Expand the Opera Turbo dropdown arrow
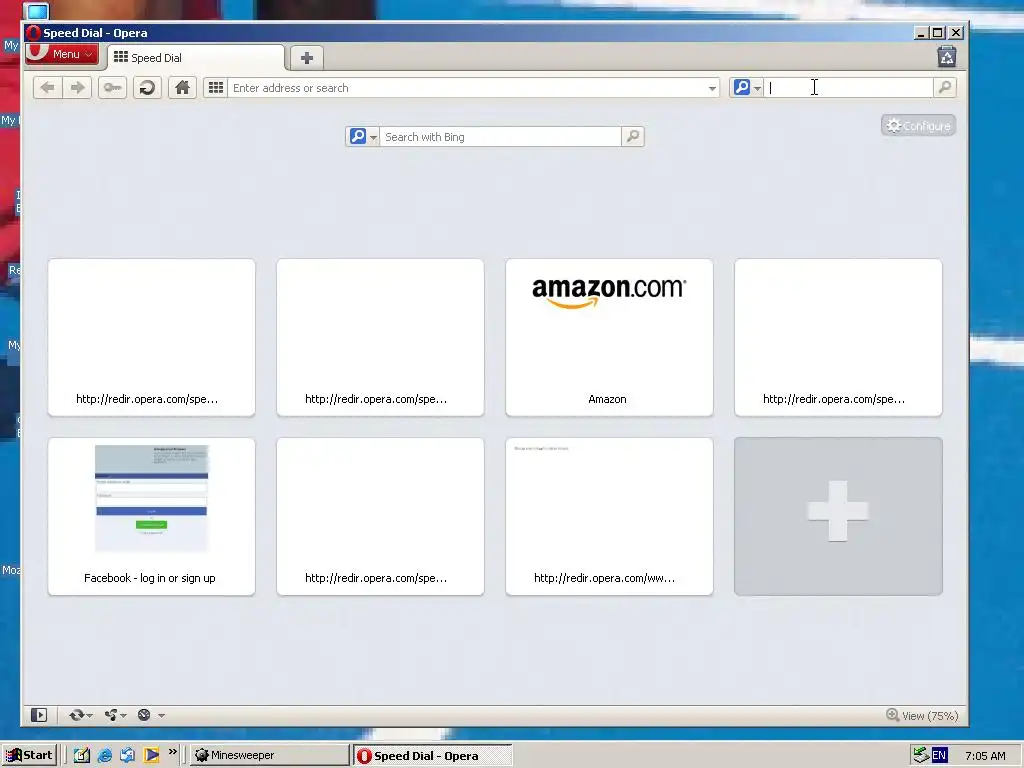 point(161,716)
